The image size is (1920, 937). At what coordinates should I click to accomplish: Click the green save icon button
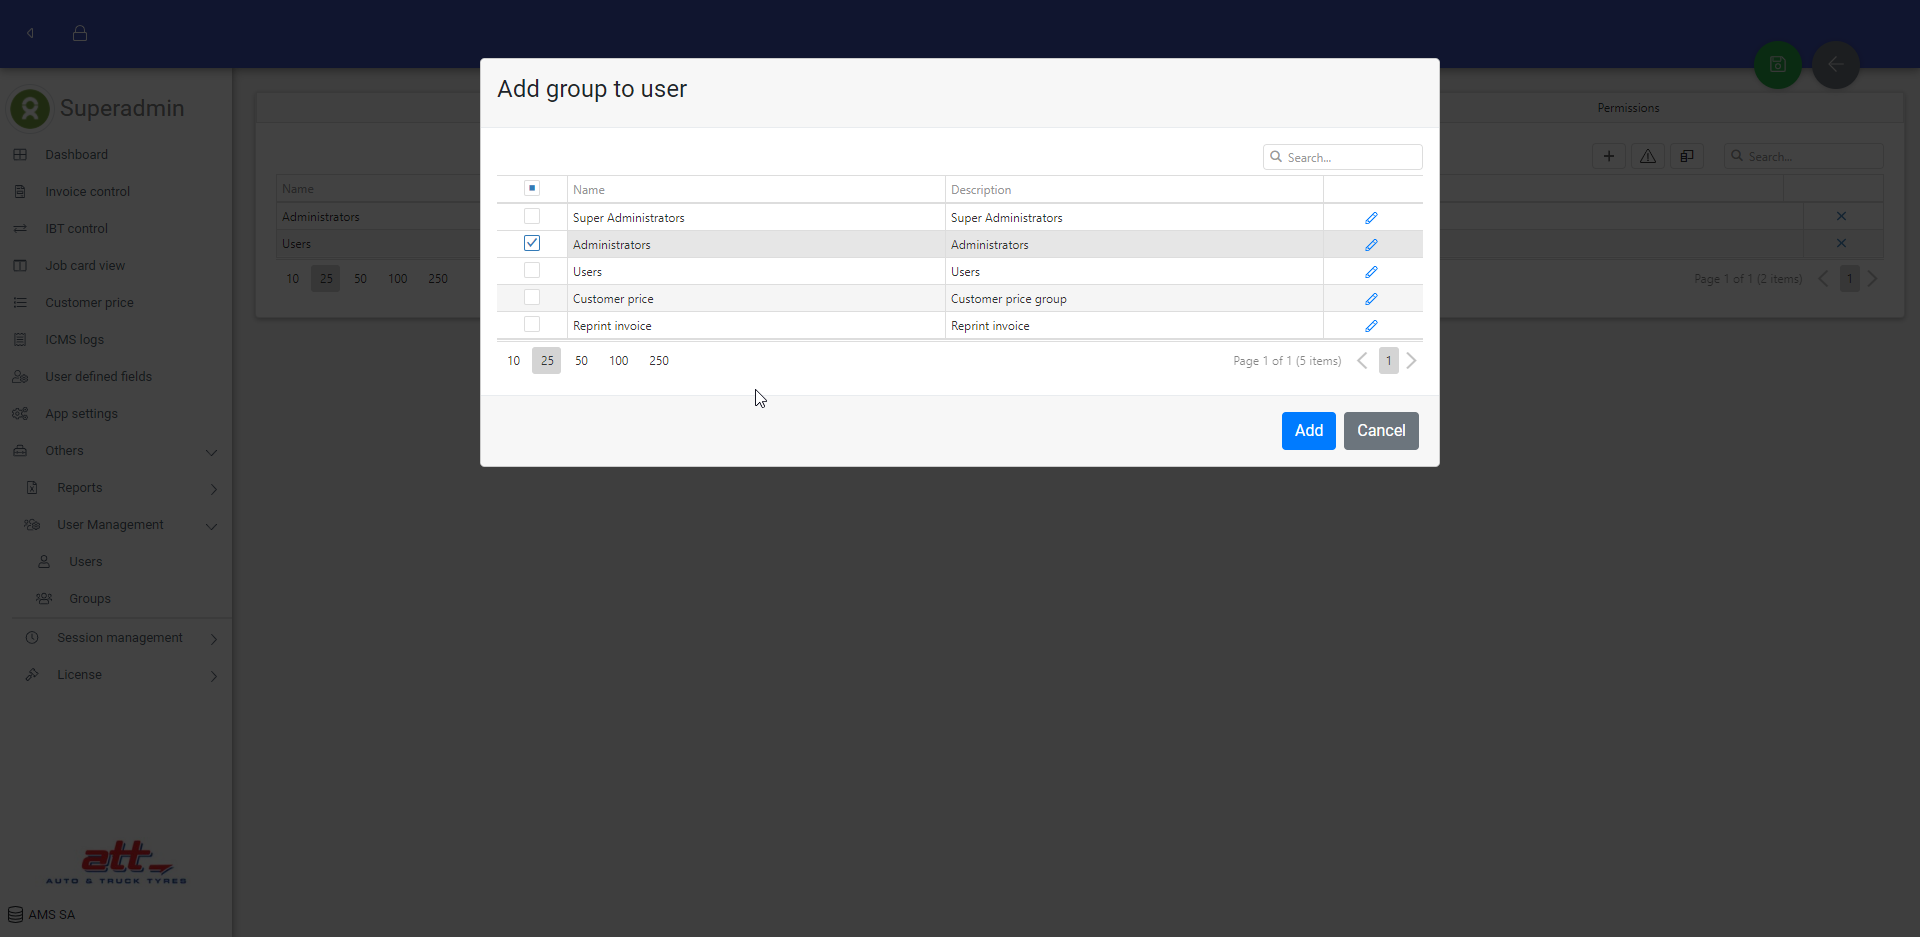(1777, 65)
